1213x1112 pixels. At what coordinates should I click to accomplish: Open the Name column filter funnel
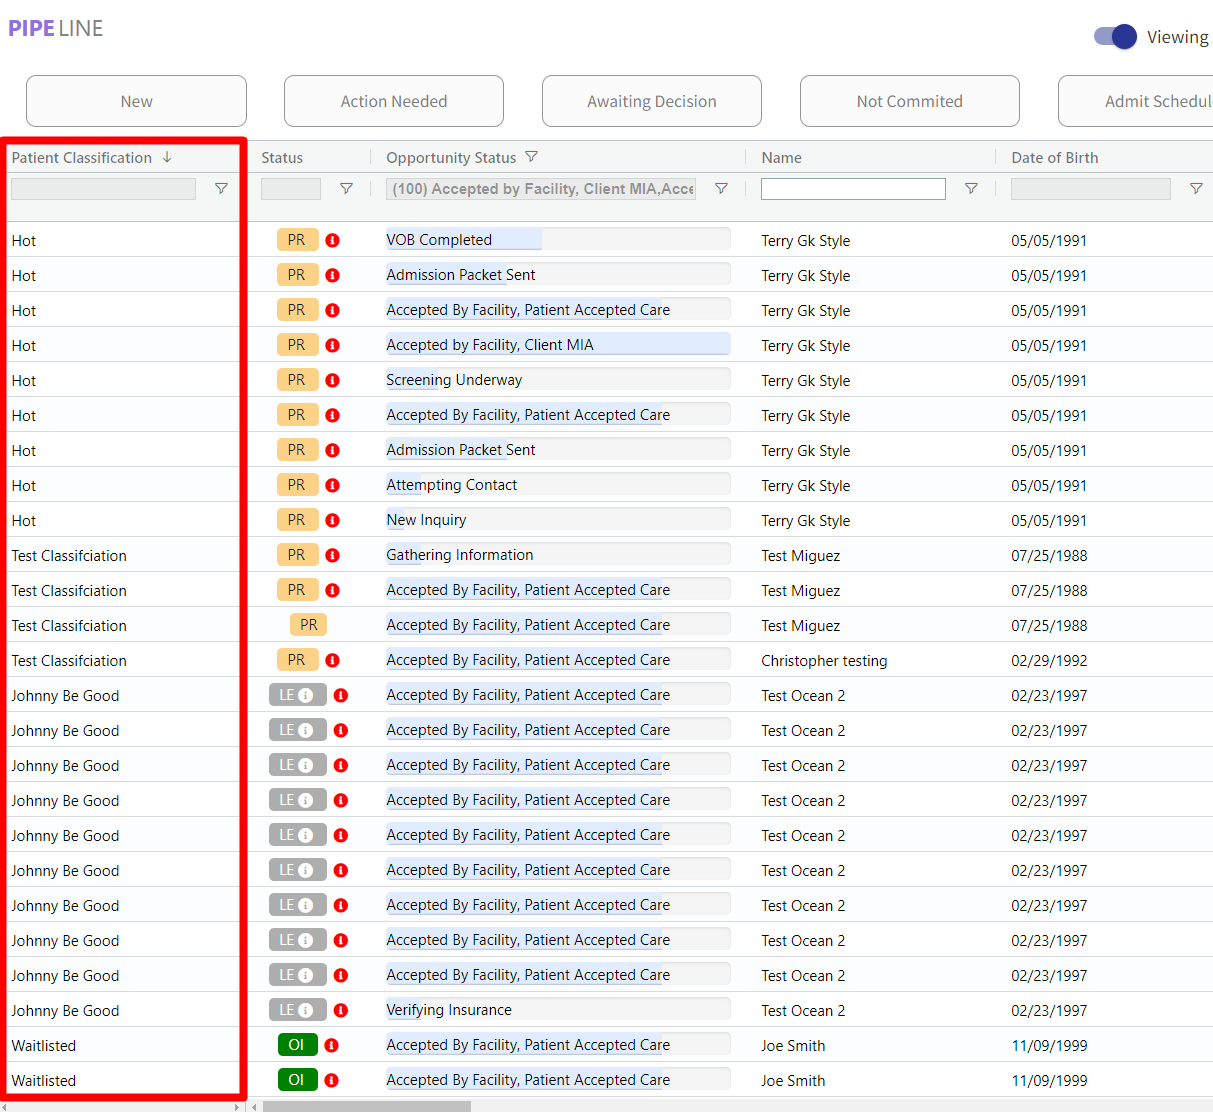[x=971, y=188]
